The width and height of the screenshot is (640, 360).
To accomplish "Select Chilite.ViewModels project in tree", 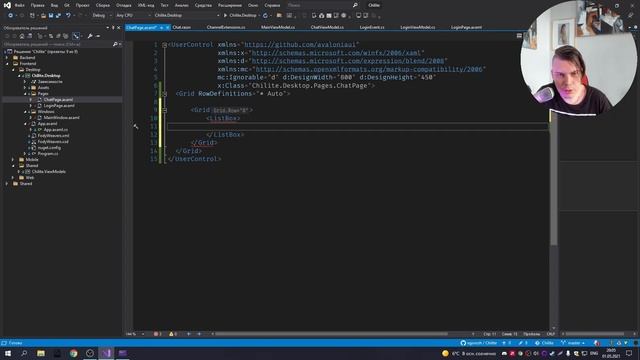I will pos(49,171).
